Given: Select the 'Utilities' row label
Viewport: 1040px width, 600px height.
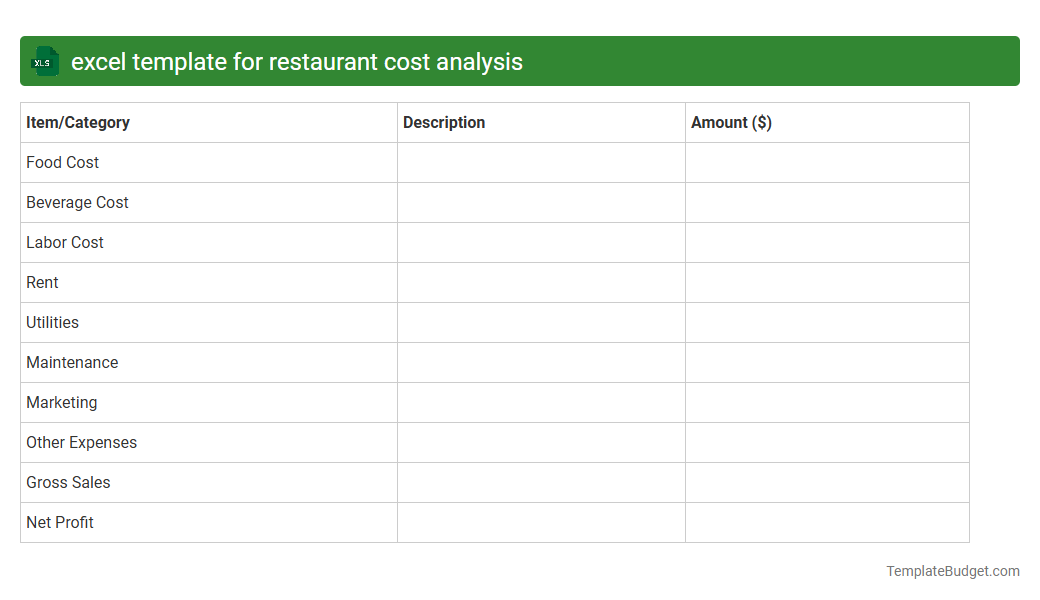Looking at the screenshot, I should tap(51, 322).
